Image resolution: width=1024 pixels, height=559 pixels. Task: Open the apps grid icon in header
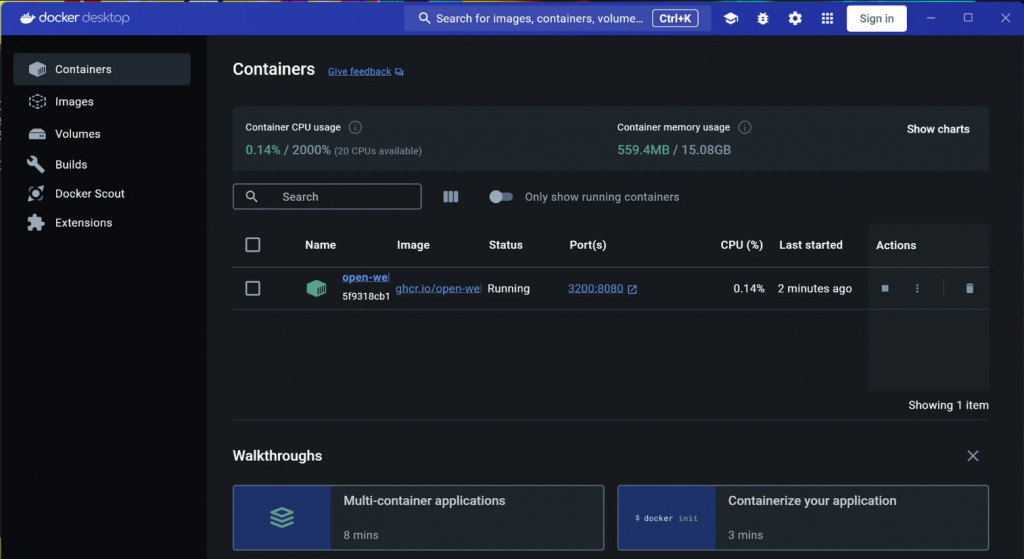pos(827,18)
